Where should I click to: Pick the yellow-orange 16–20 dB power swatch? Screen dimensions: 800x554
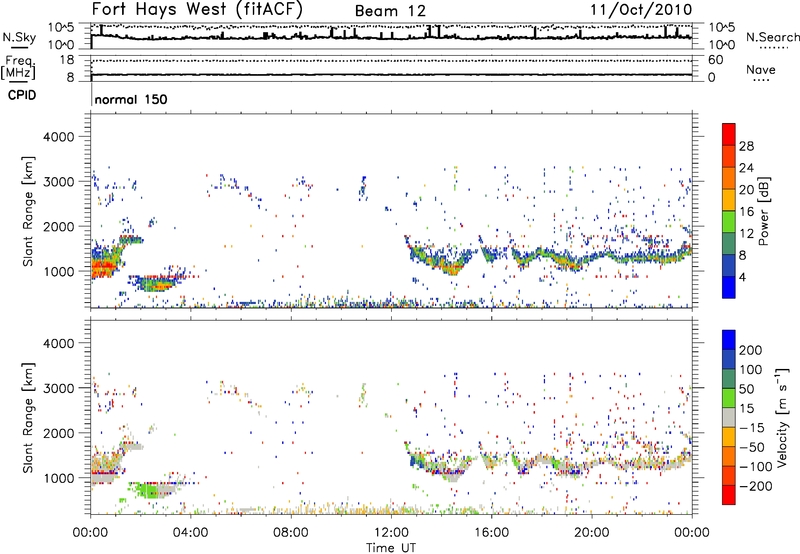coord(729,199)
